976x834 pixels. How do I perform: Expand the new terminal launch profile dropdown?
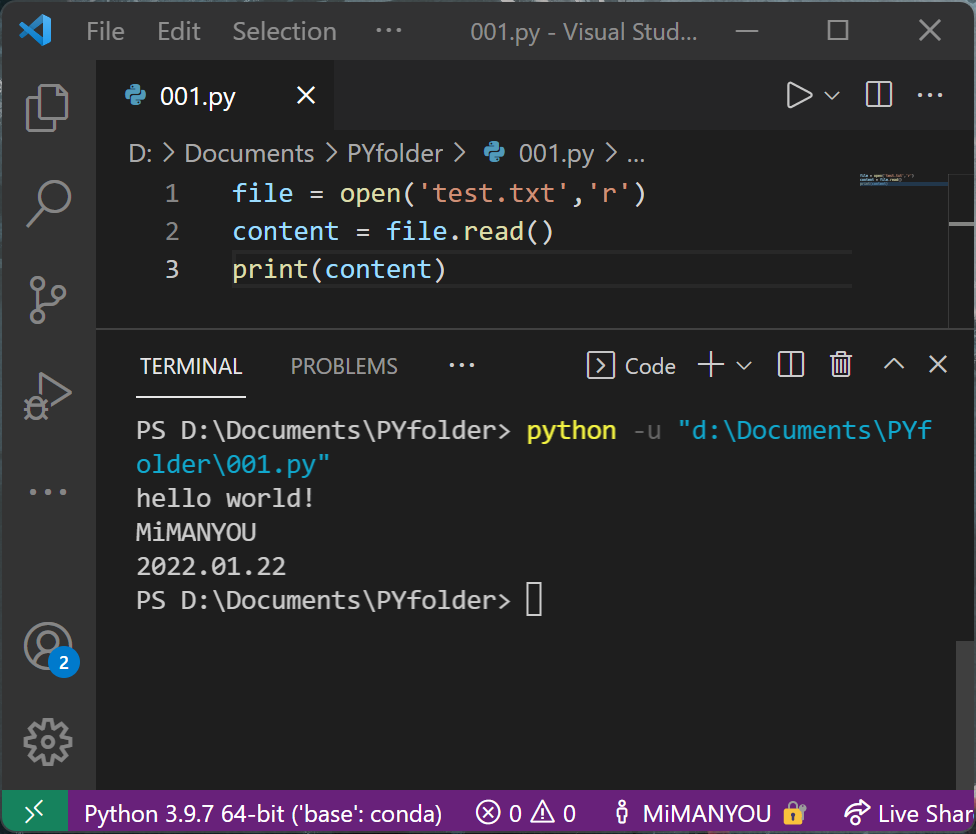pos(744,366)
